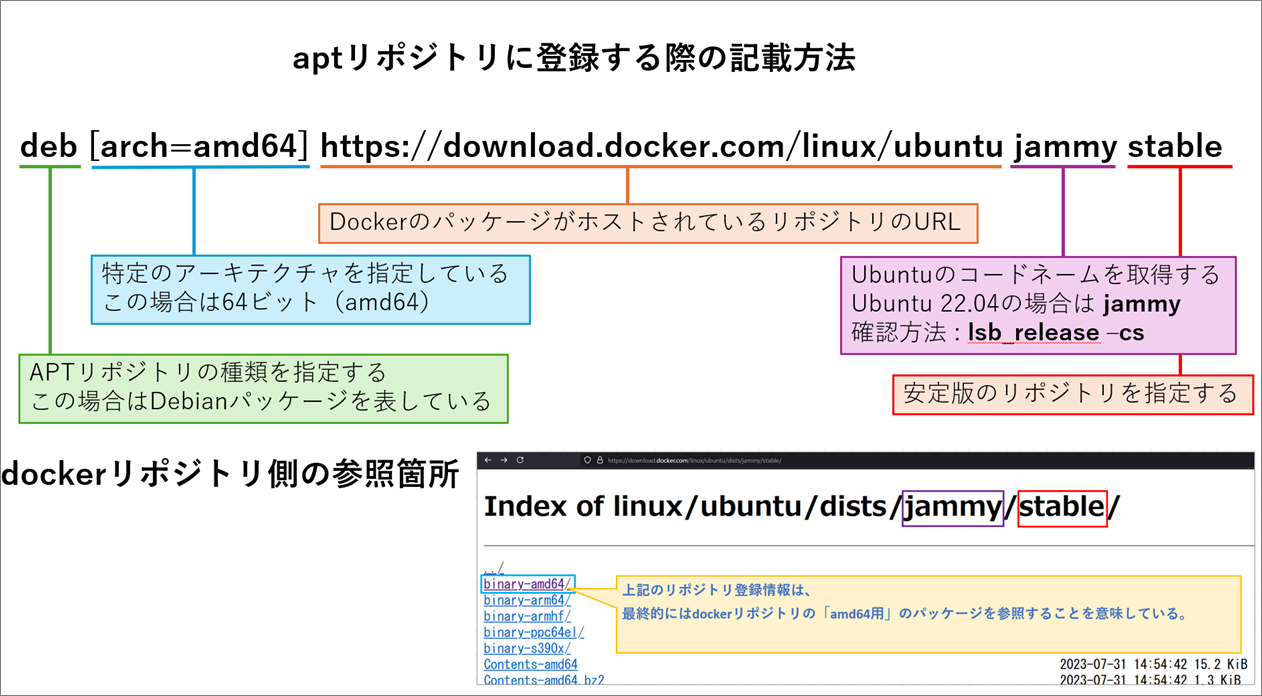Click the ../ parent directory link
The width and height of the screenshot is (1262, 696).
[492, 567]
